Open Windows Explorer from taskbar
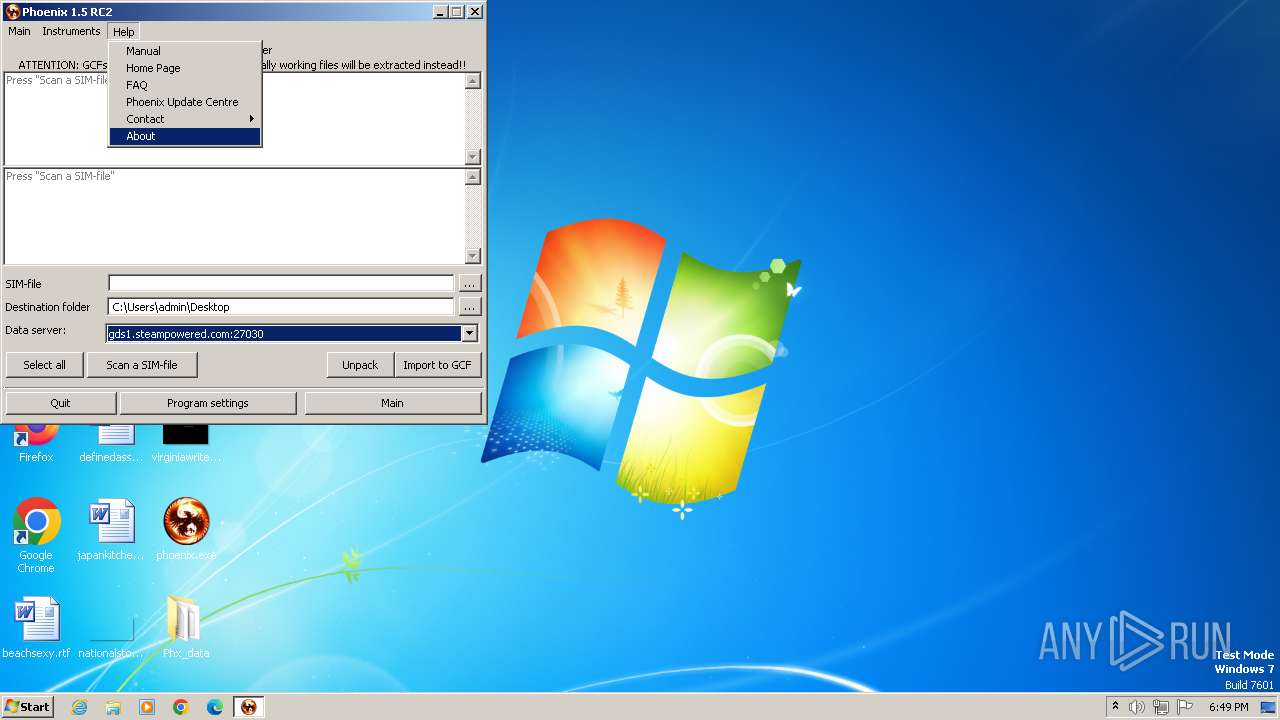Screen dimensions: 1280x720 (113, 707)
